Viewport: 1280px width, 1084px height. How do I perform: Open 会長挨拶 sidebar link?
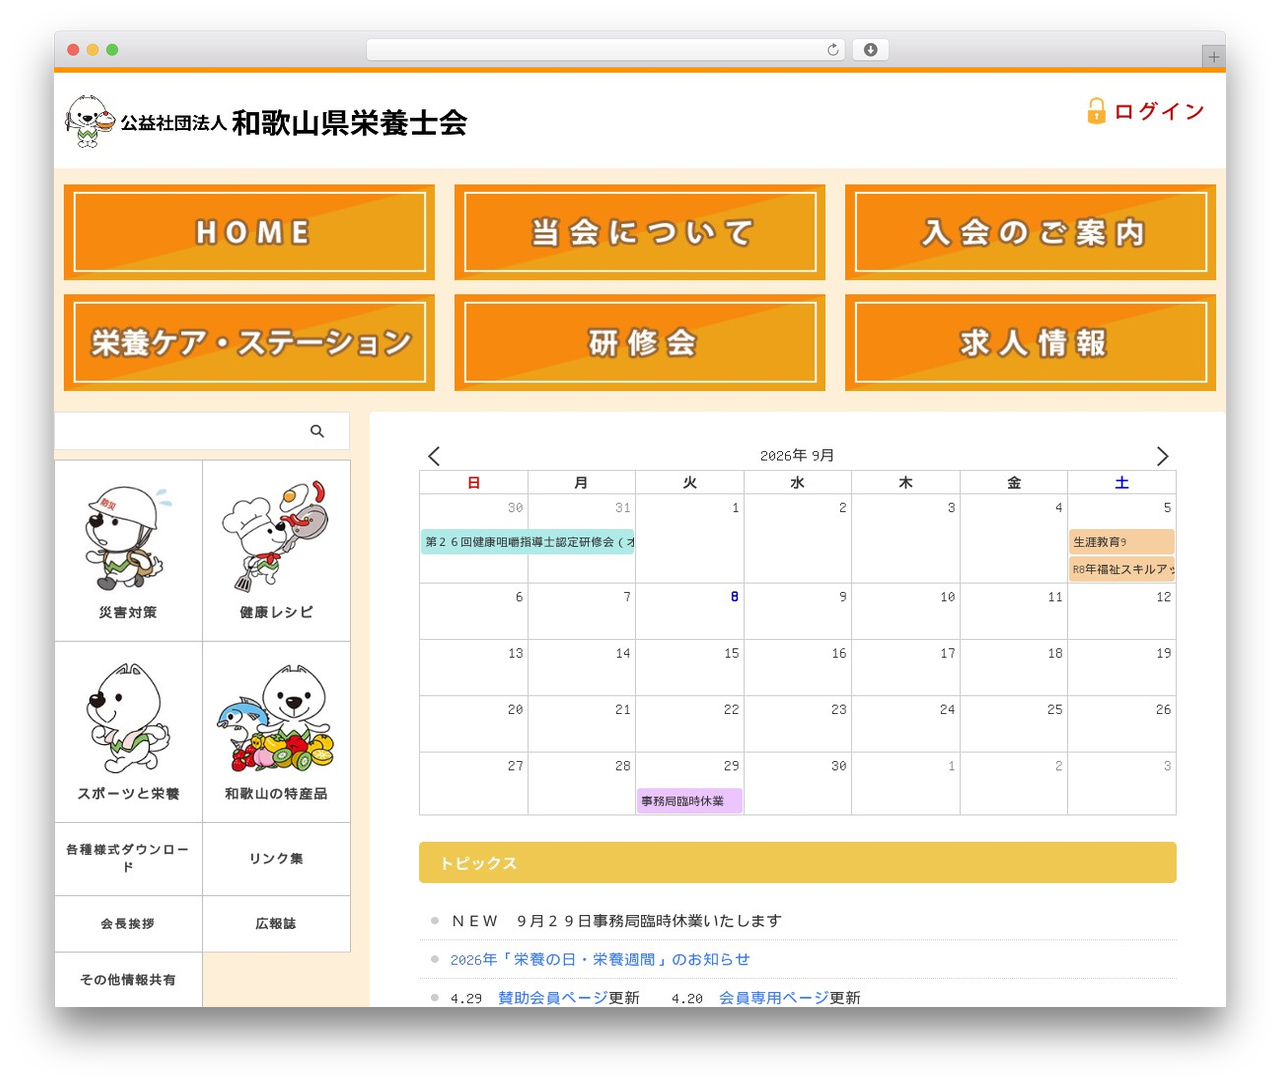click(x=129, y=924)
